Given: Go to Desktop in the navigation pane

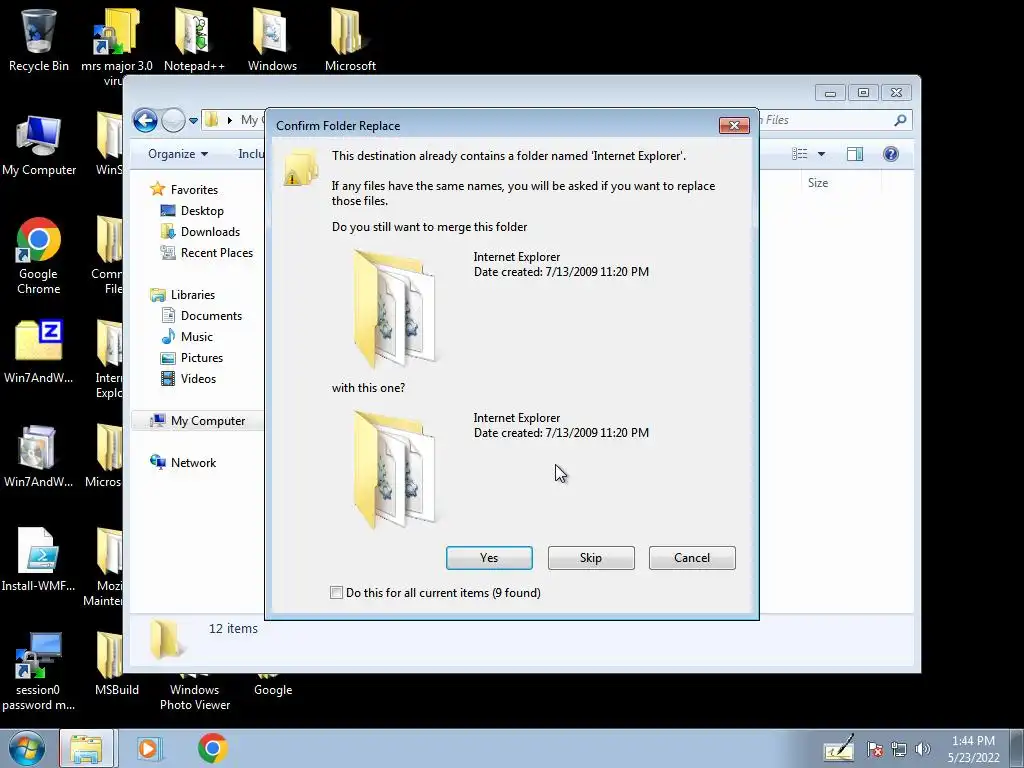Looking at the screenshot, I should (x=202, y=211).
